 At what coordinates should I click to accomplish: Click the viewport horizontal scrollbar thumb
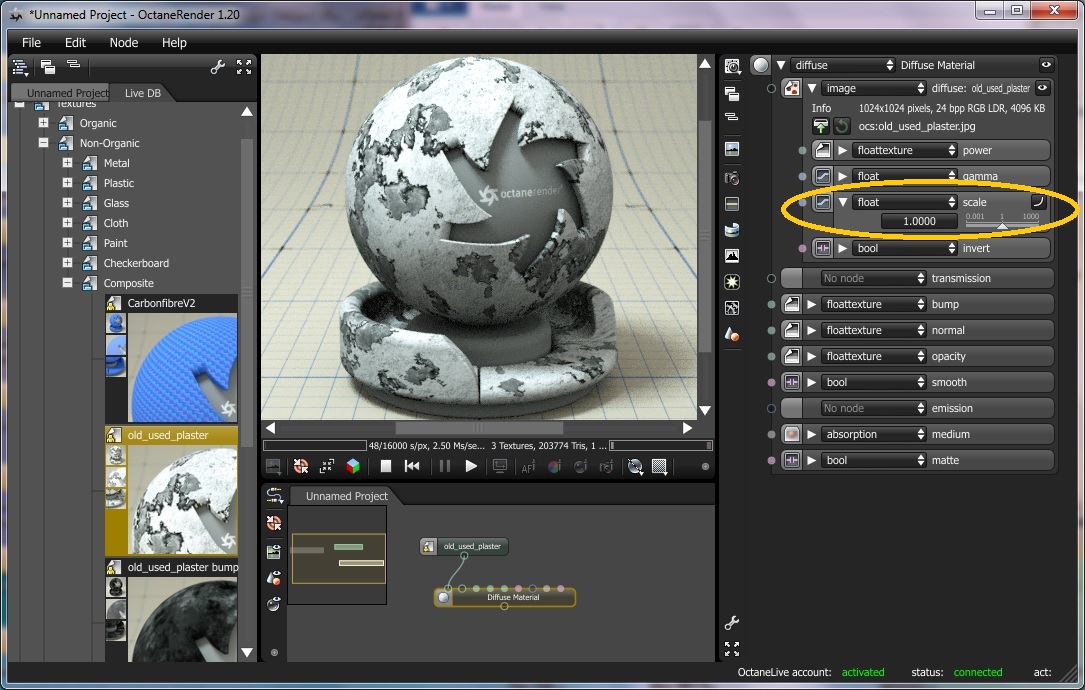click(x=479, y=428)
